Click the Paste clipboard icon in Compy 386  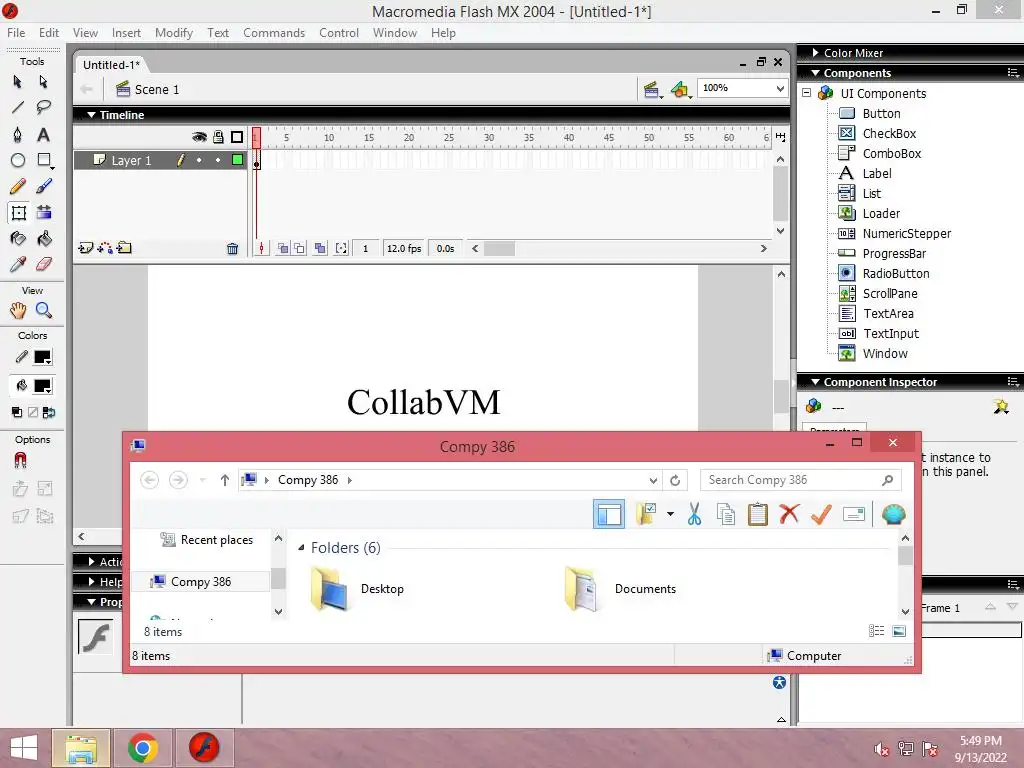(758, 515)
